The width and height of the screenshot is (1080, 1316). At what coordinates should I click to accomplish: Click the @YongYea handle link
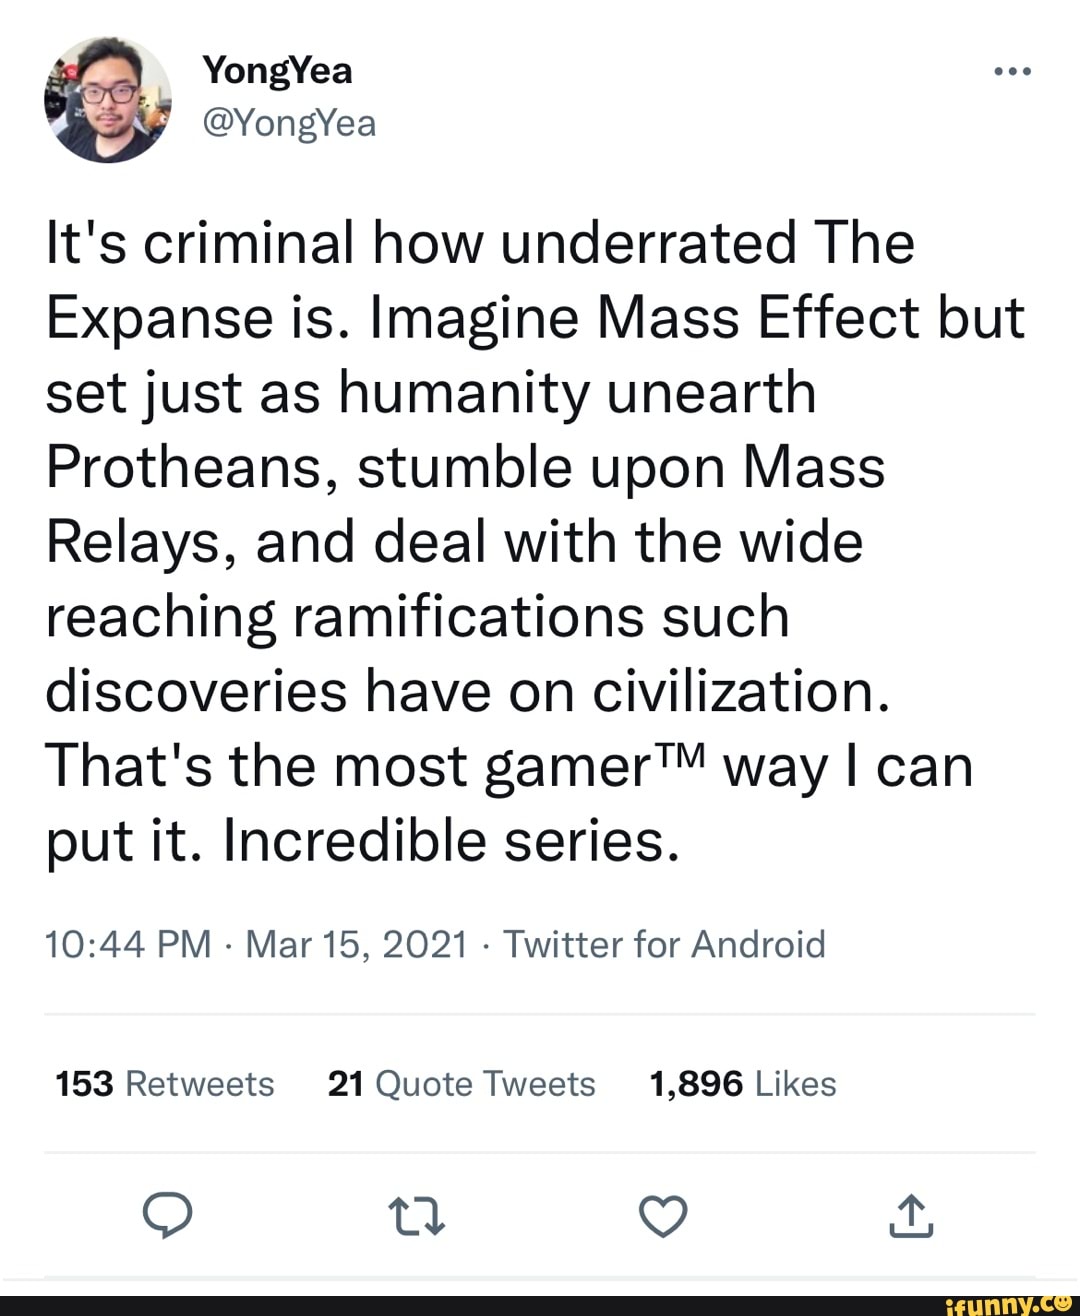pos(290,122)
